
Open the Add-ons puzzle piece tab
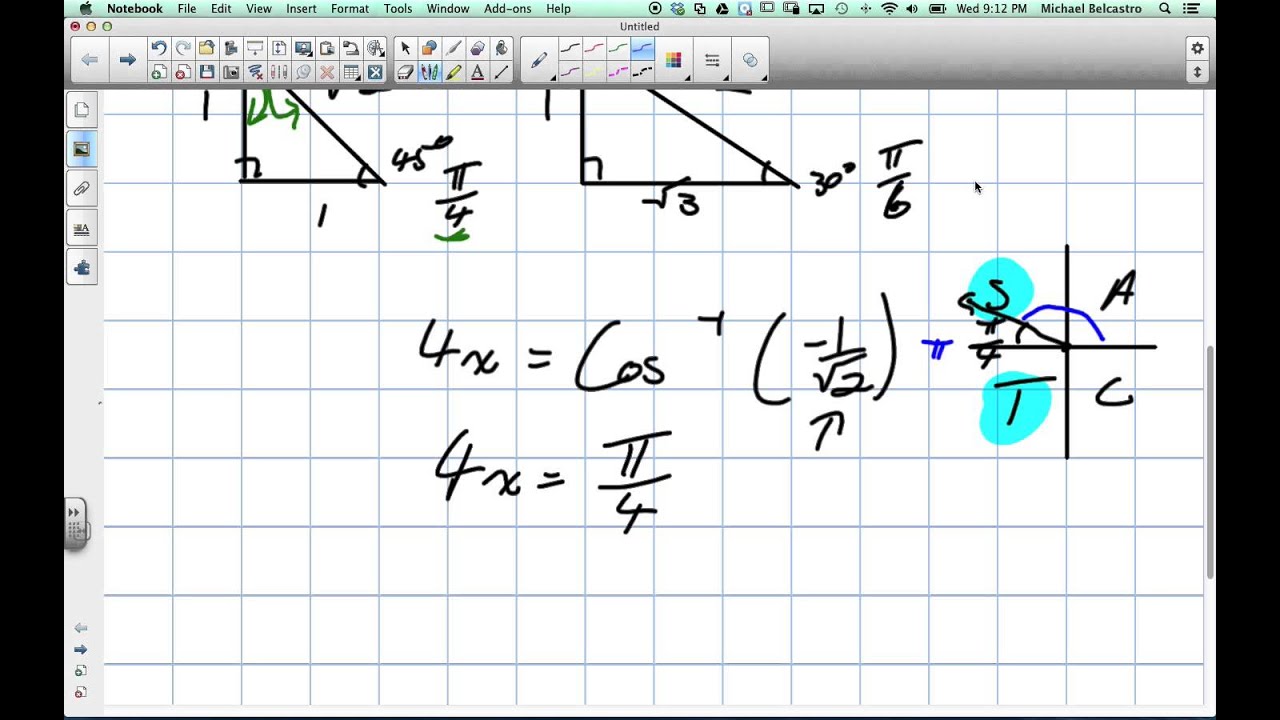(x=82, y=267)
